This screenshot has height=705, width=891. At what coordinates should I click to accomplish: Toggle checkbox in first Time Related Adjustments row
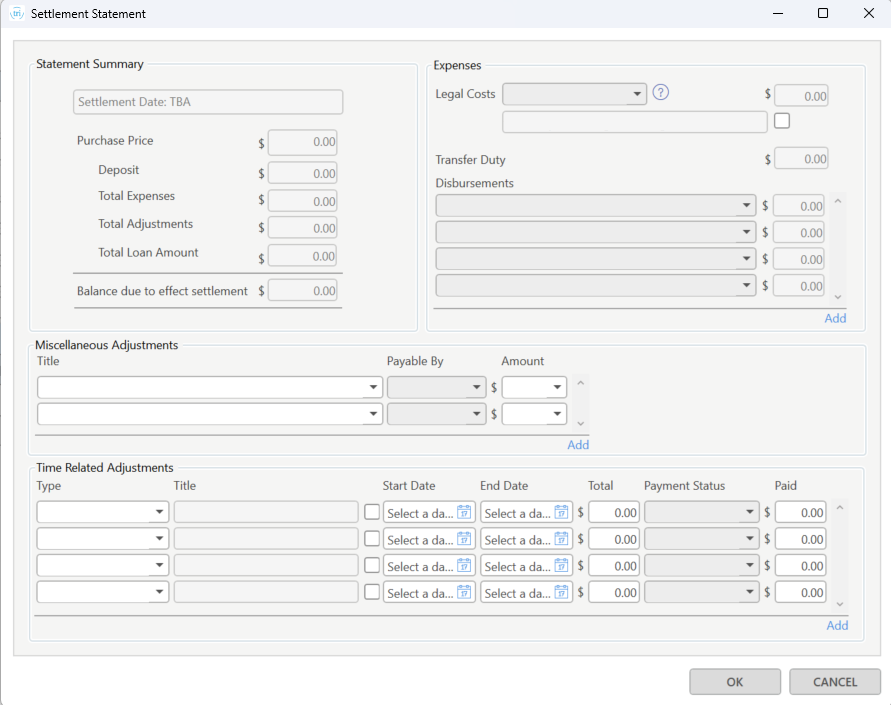point(372,512)
